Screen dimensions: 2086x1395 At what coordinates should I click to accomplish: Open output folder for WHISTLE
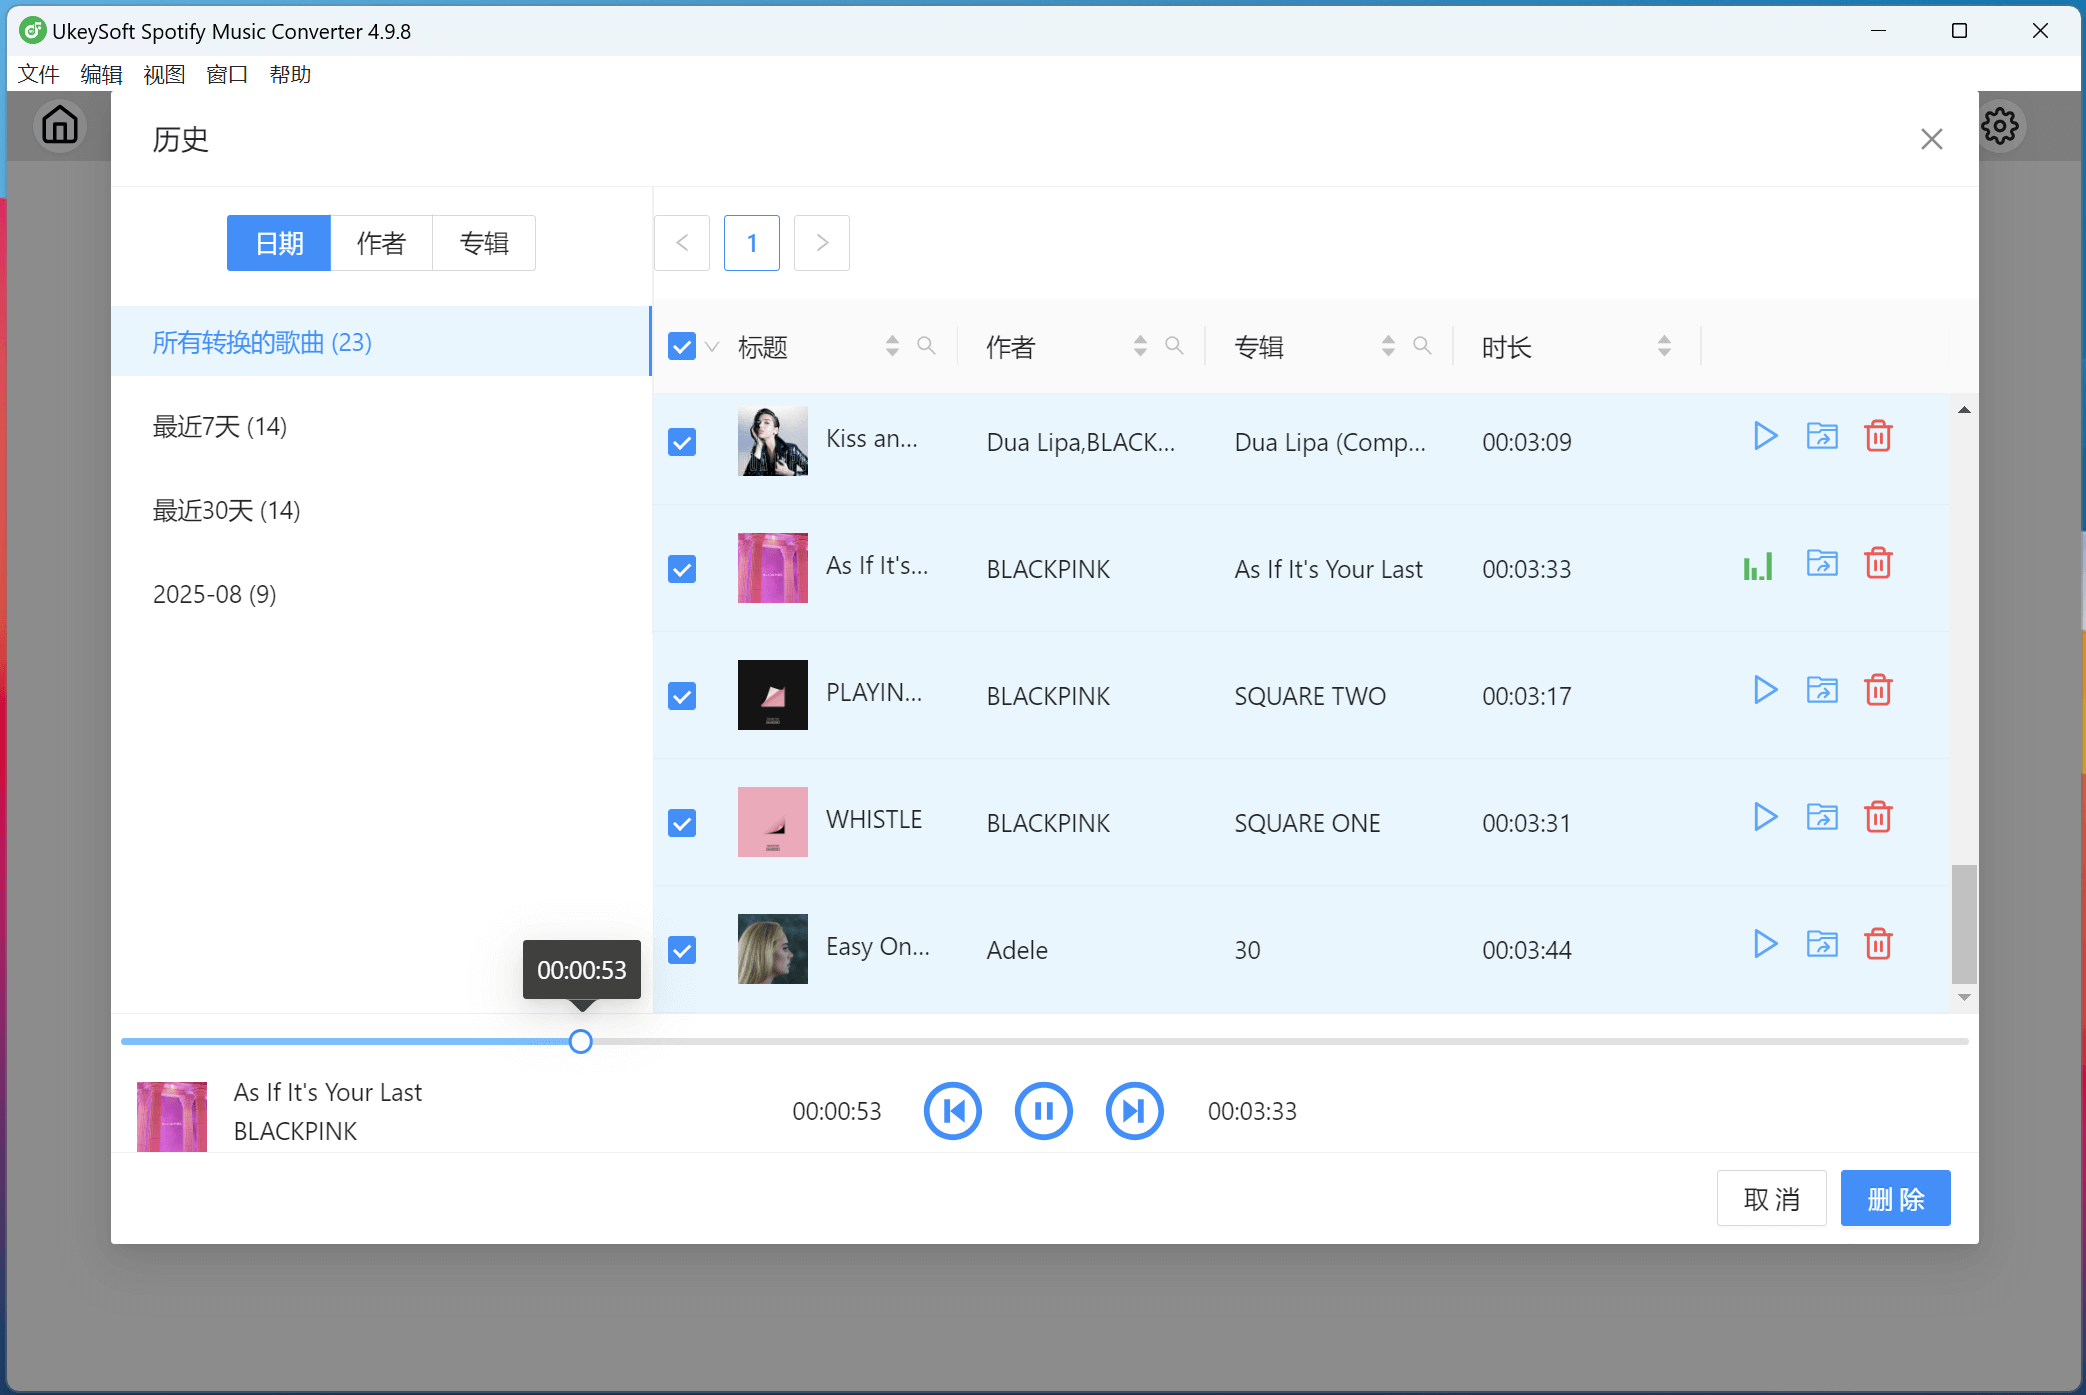tap(1821, 818)
